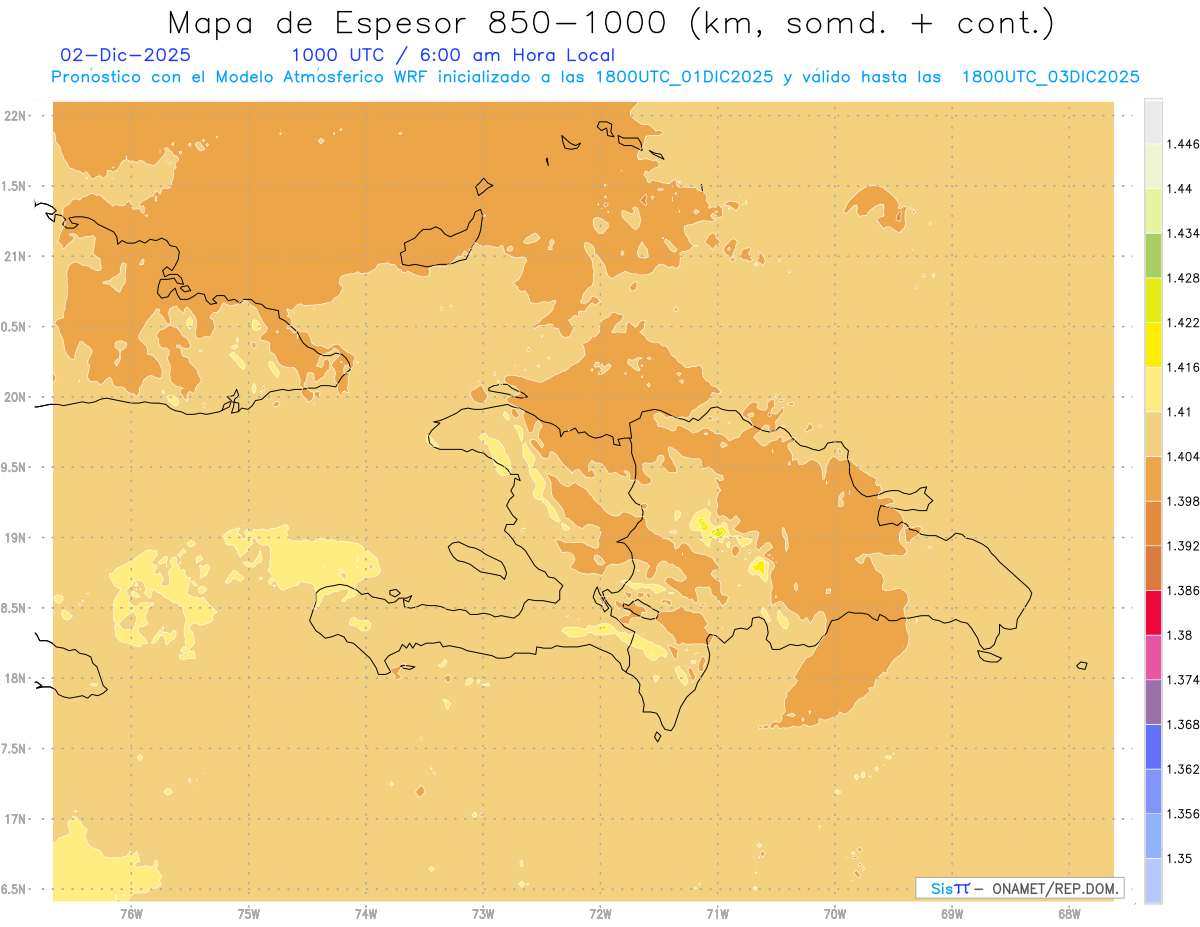Click the colorbar value "1.356"
Viewport: 1200px width, 927px height.
1183,814
